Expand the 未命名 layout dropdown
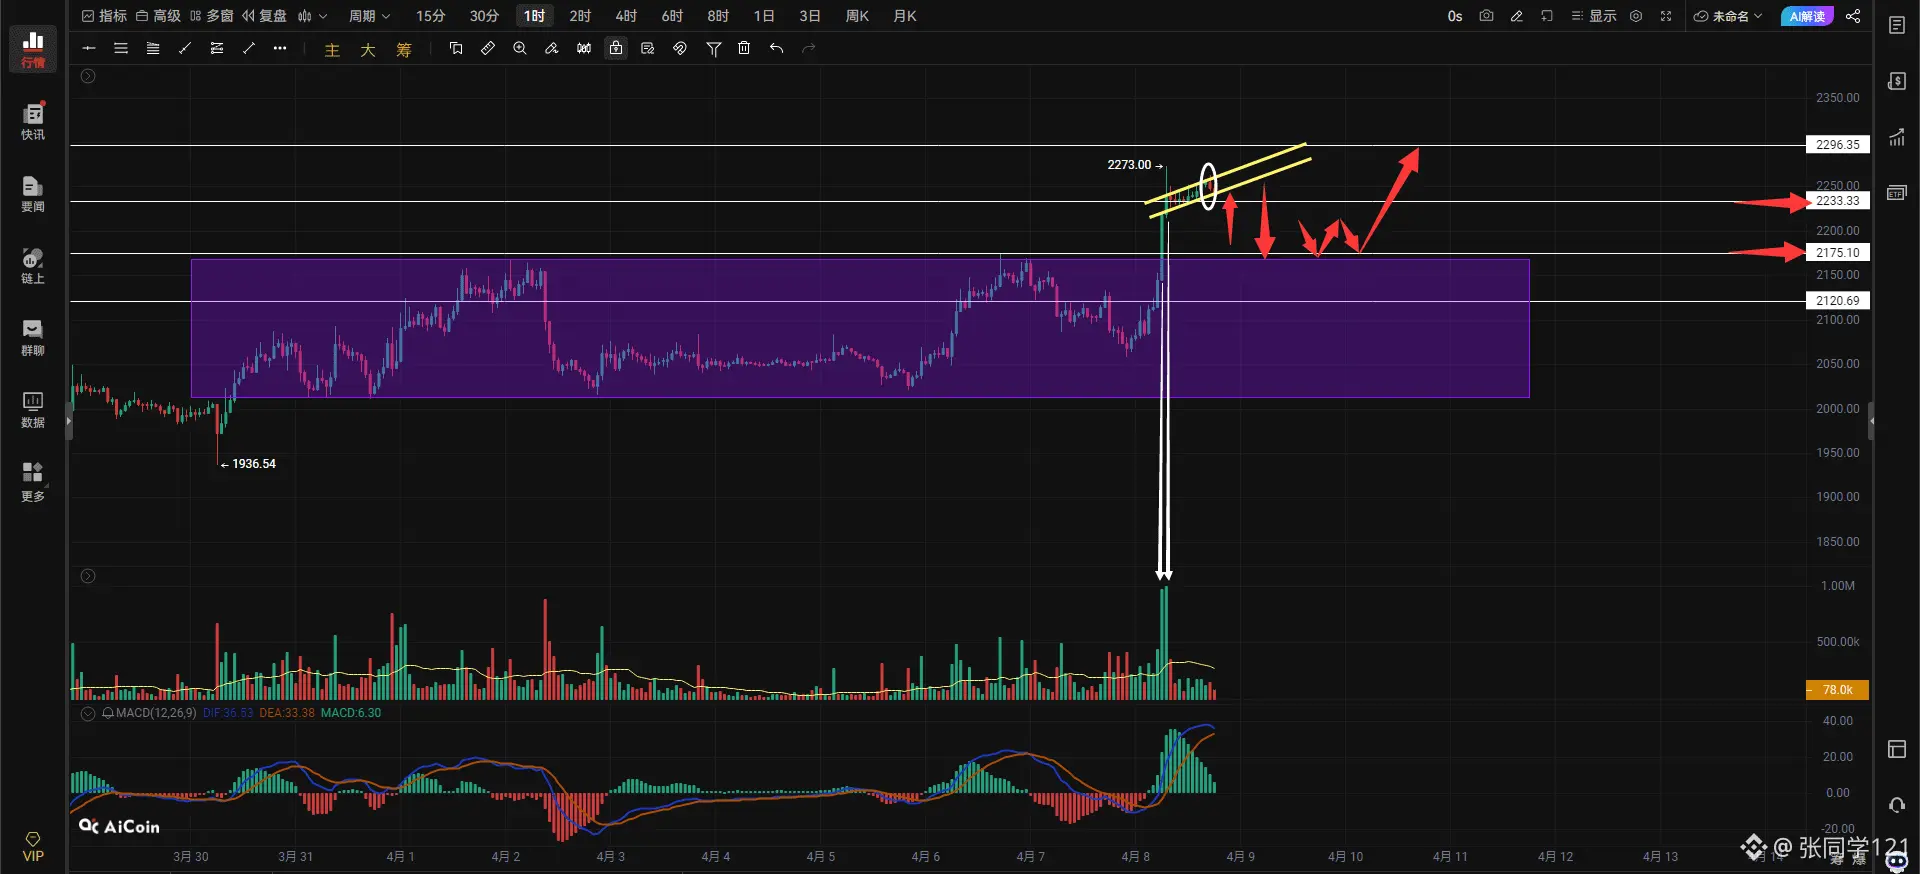1920x874 pixels. (1727, 16)
